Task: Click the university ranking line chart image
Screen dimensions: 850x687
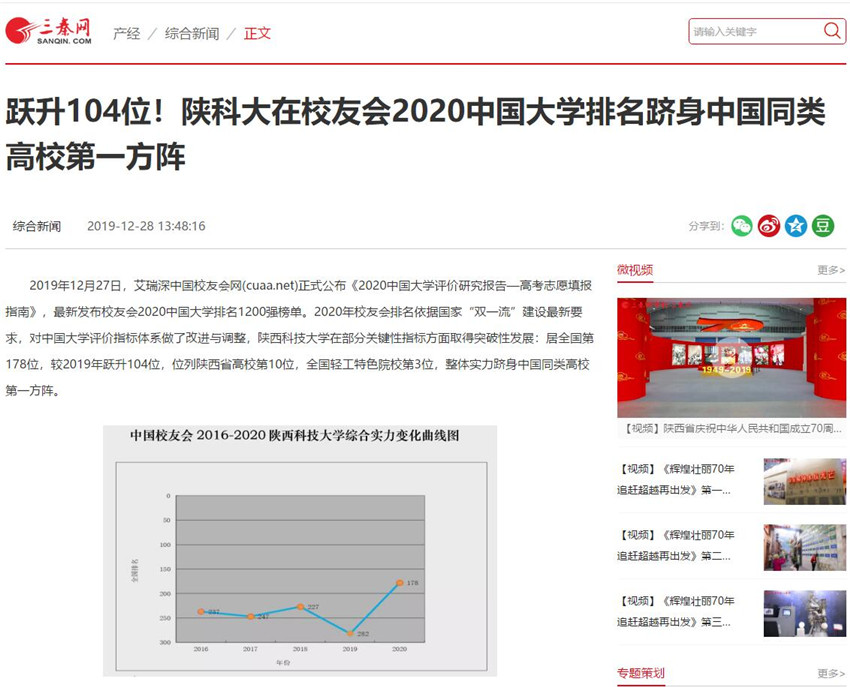Action: click(x=300, y=550)
